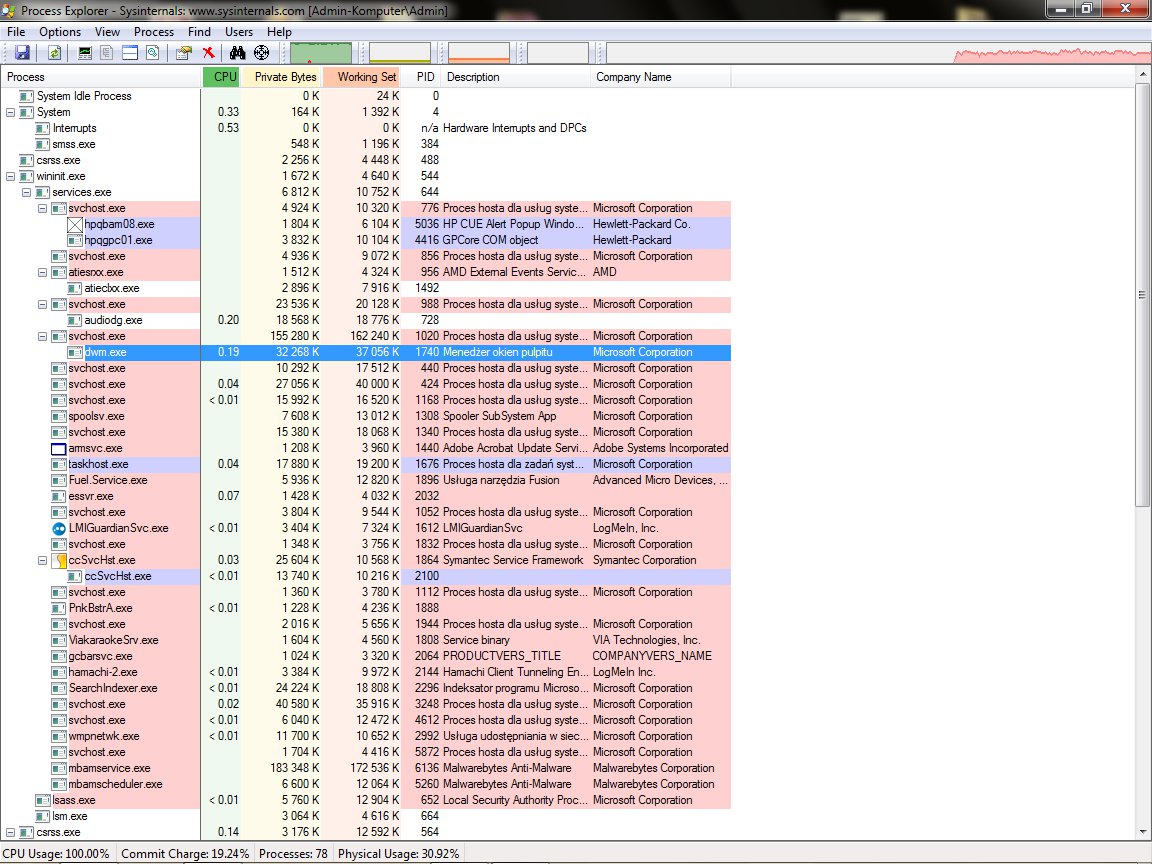Select the audiodg.exe process row
The image size is (1152, 864).
(x=366, y=320)
